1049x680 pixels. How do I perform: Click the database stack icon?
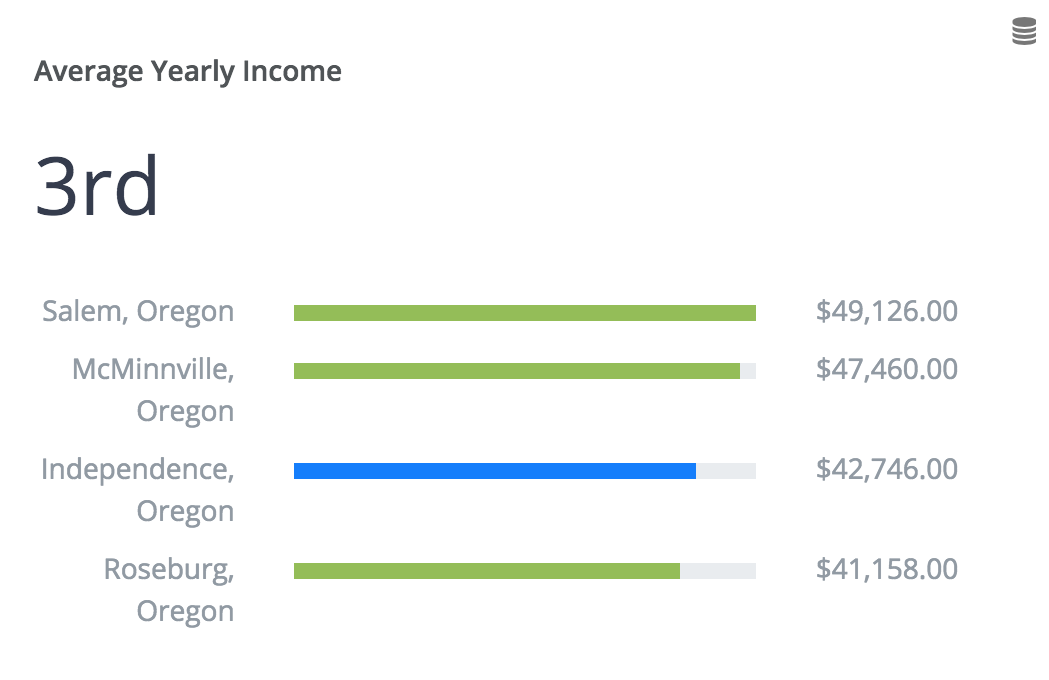pos(1024,31)
